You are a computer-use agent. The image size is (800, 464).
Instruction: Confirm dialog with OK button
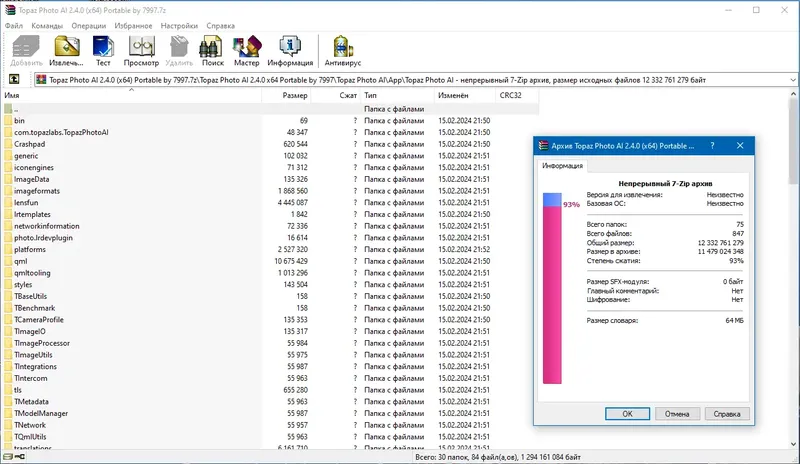click(627, 413)
